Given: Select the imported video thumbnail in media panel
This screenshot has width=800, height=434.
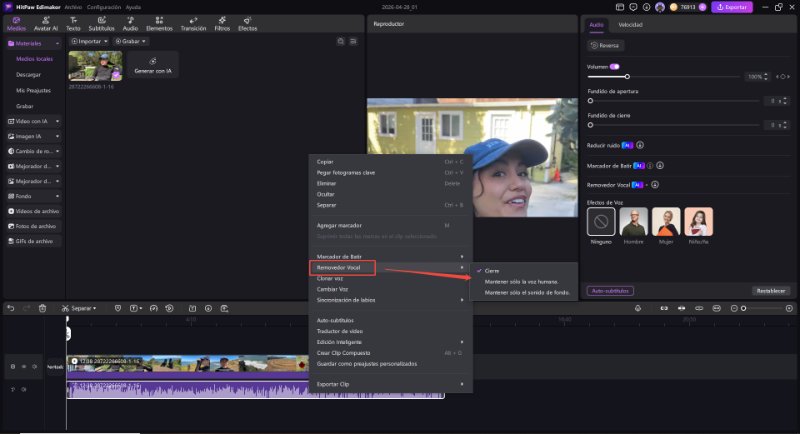Looking at the screenshot, I should [95, 66].
